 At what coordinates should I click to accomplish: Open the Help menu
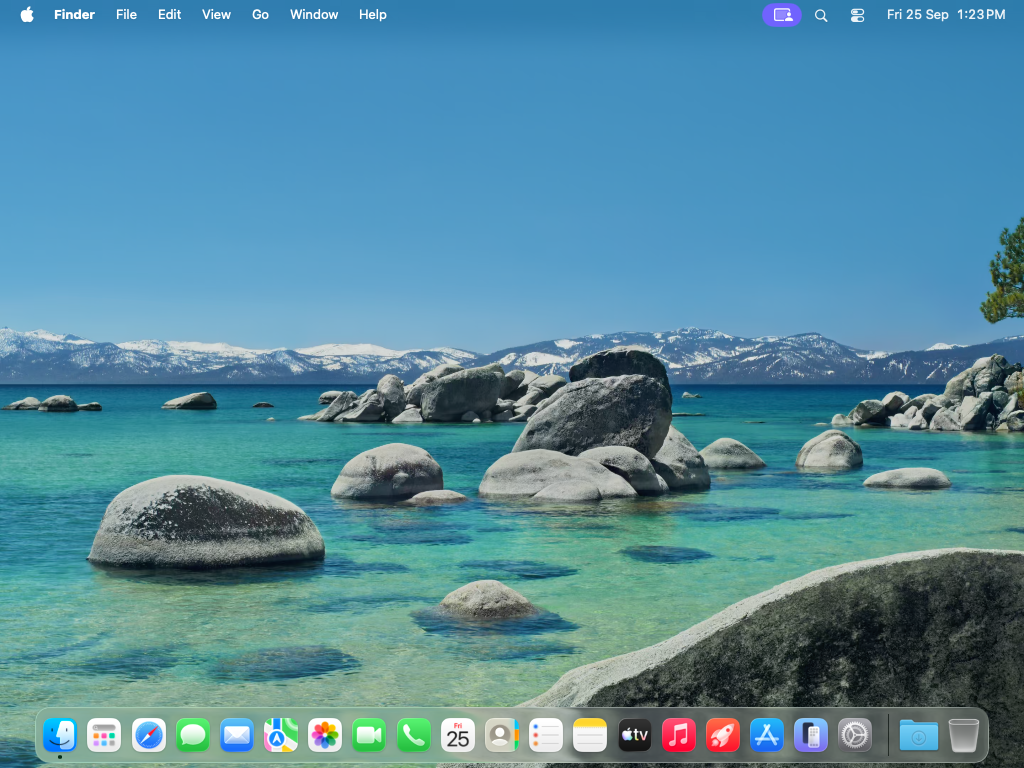(372, 14)
